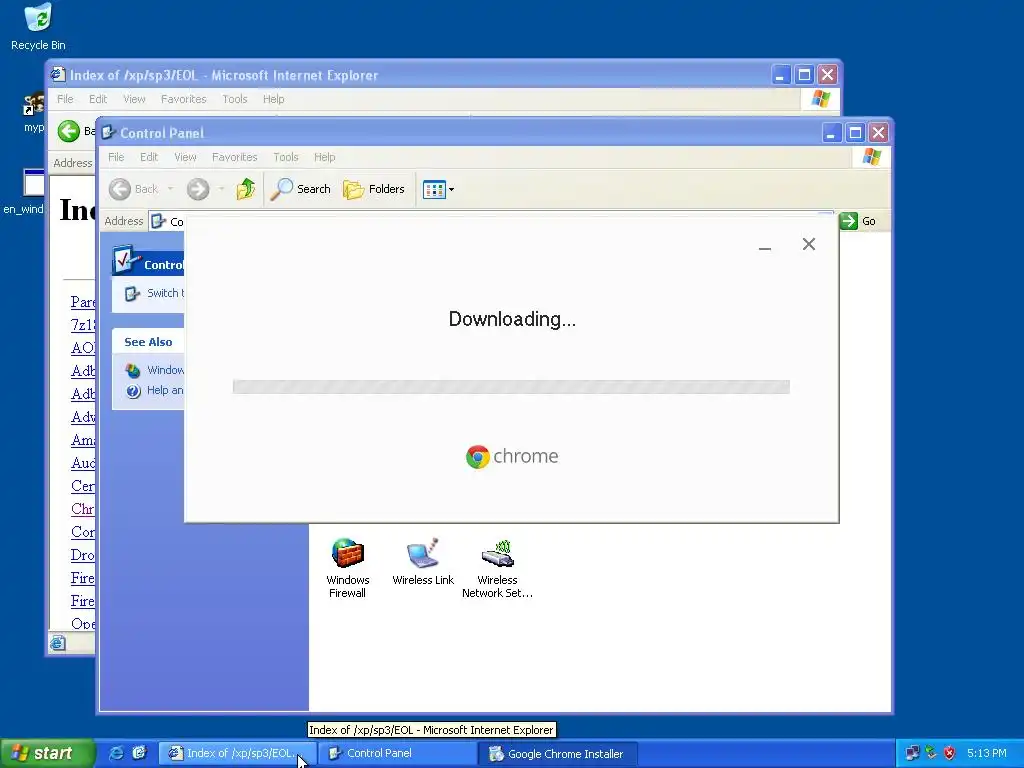
Task: Maximize the Internet Explorer window
Action: click(x=804, y=75)
